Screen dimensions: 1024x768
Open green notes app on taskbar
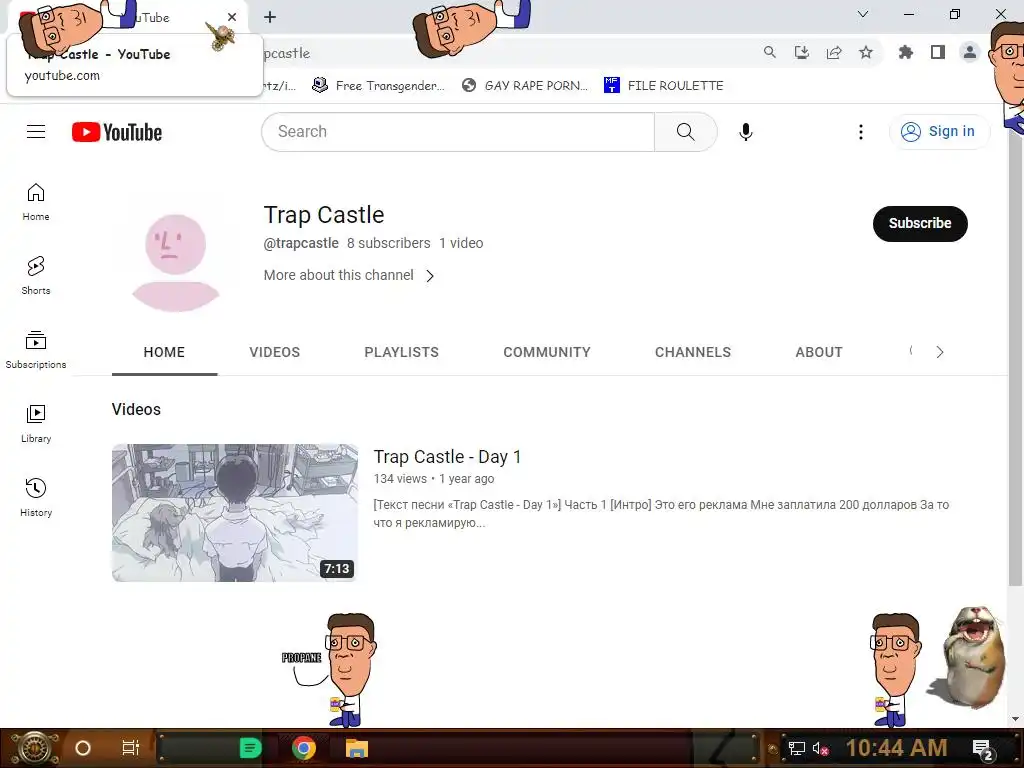pyautogui.click(x=250, y=748)
